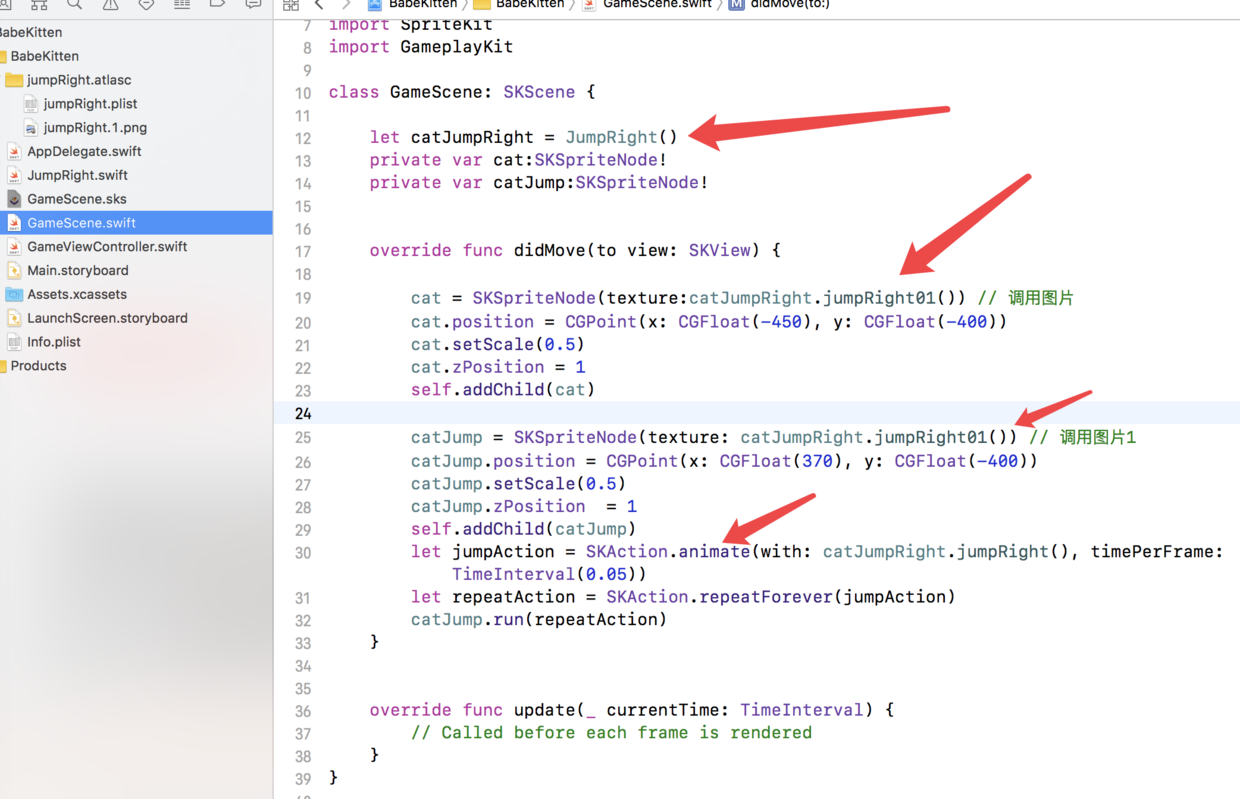Select the Products group folder
This screenshot has height=799, width=1240.
136,366
